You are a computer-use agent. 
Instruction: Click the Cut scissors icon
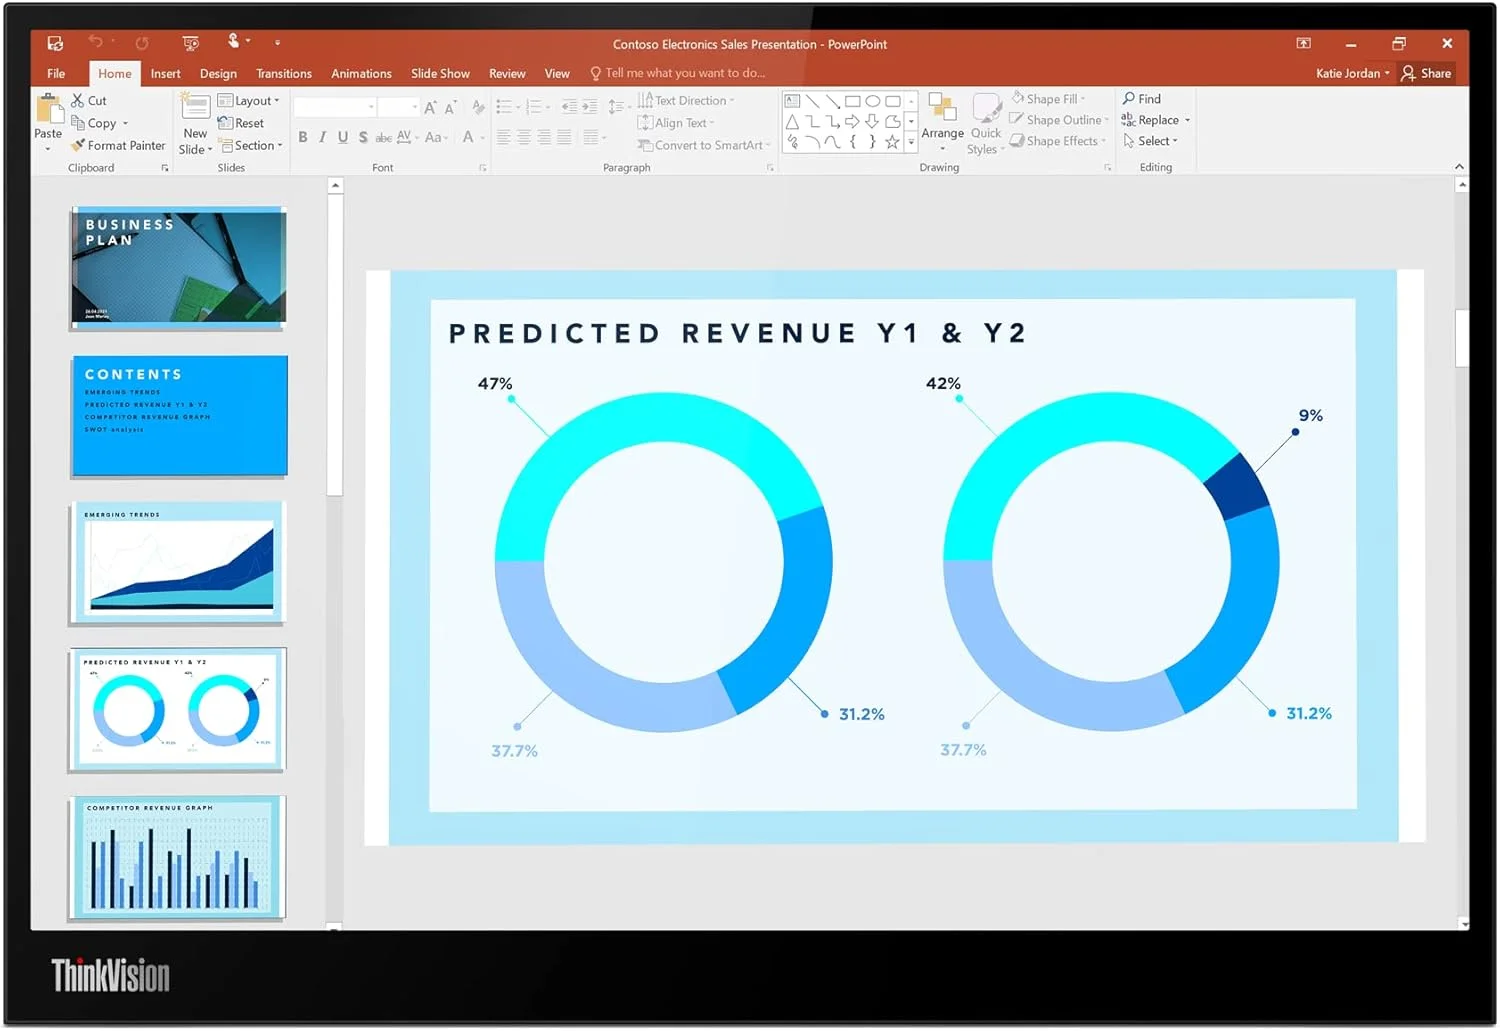[78, 101]
